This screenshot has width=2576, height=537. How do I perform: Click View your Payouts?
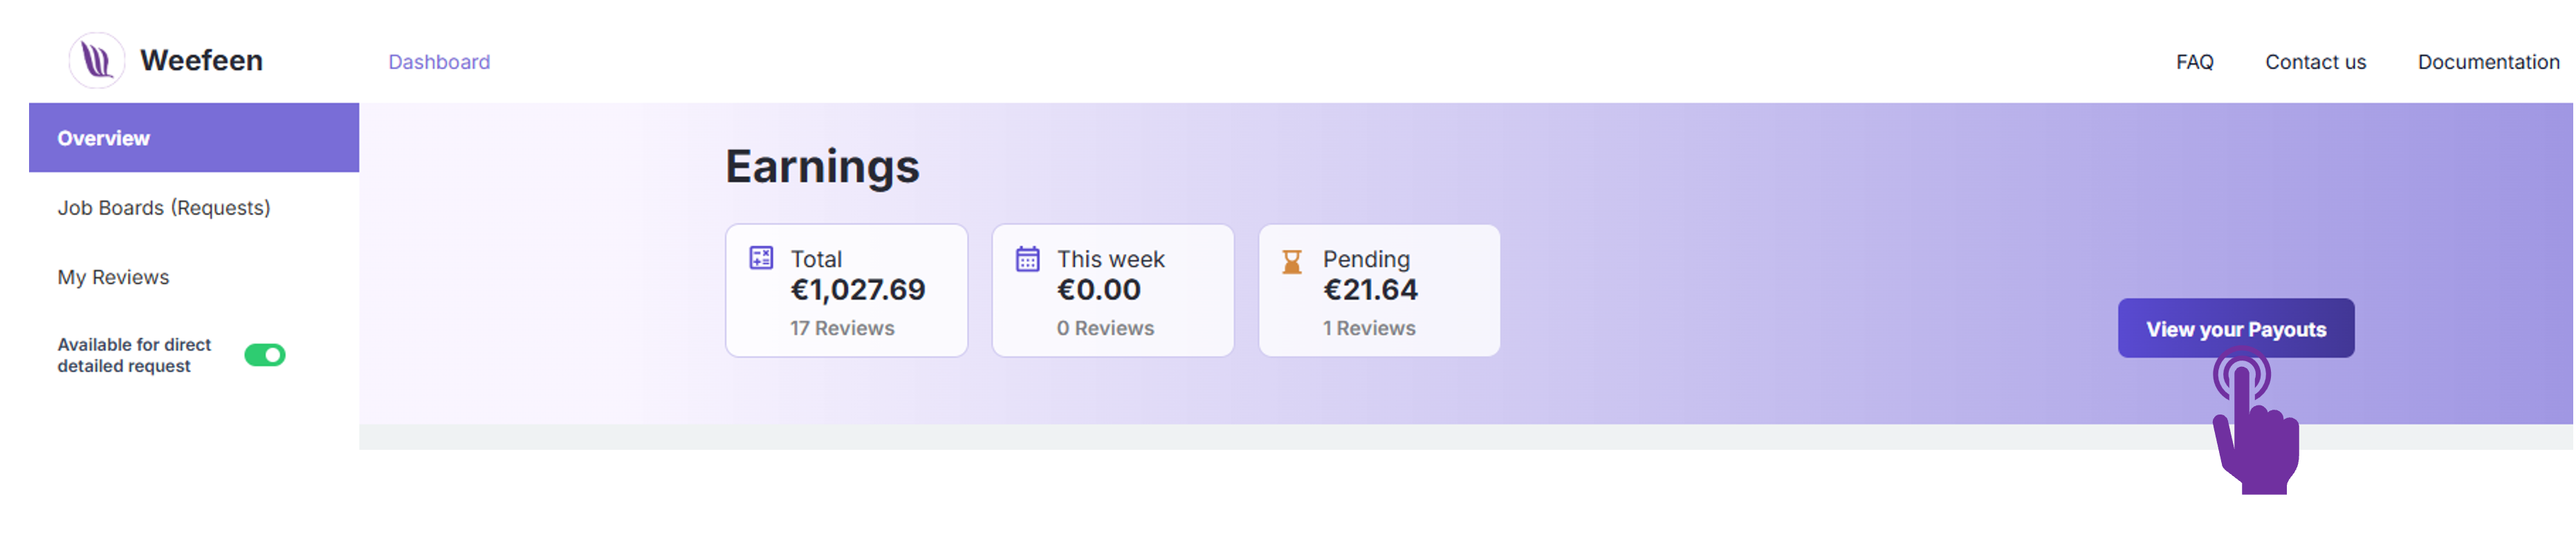[2236, 327]
